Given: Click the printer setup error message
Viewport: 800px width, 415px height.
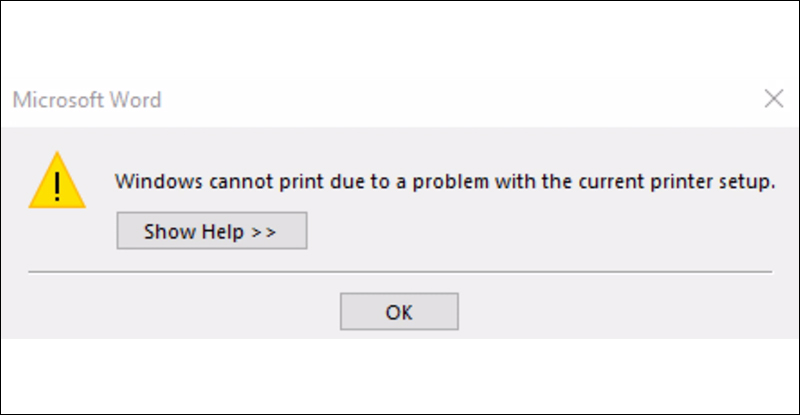Looking at the screenshot, I should pyautogui.click(x=445, y=183).
